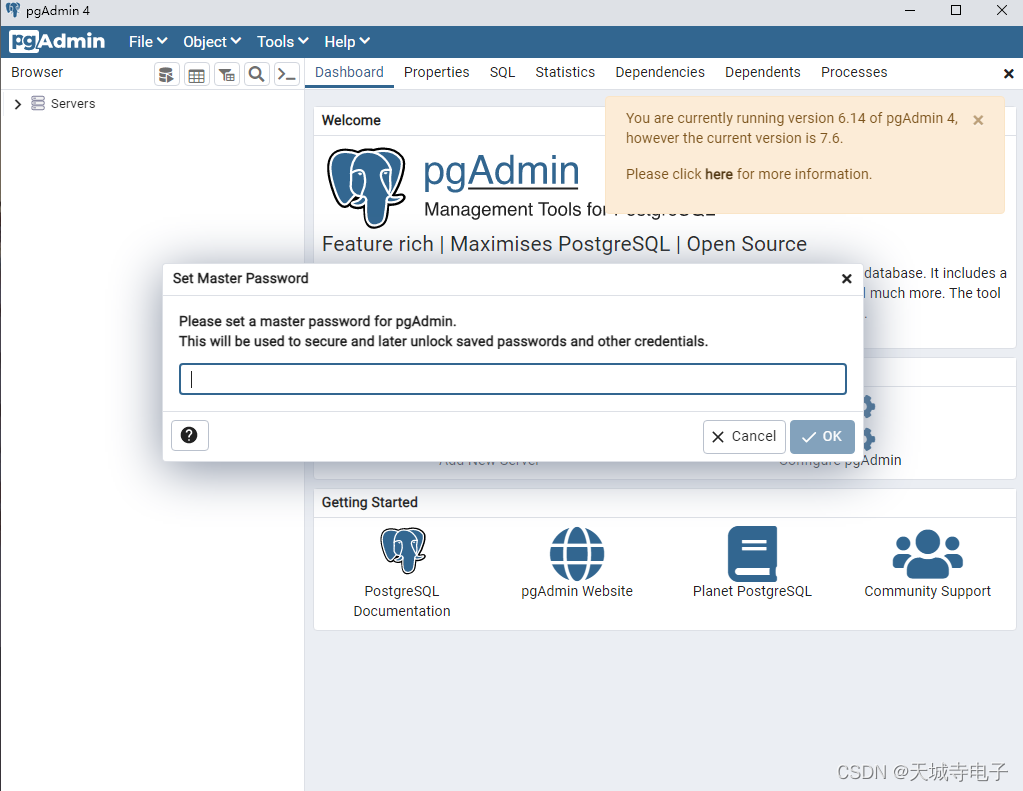Switch to the Processes tab
This screenshot has width=1023, height=791.
854,72
